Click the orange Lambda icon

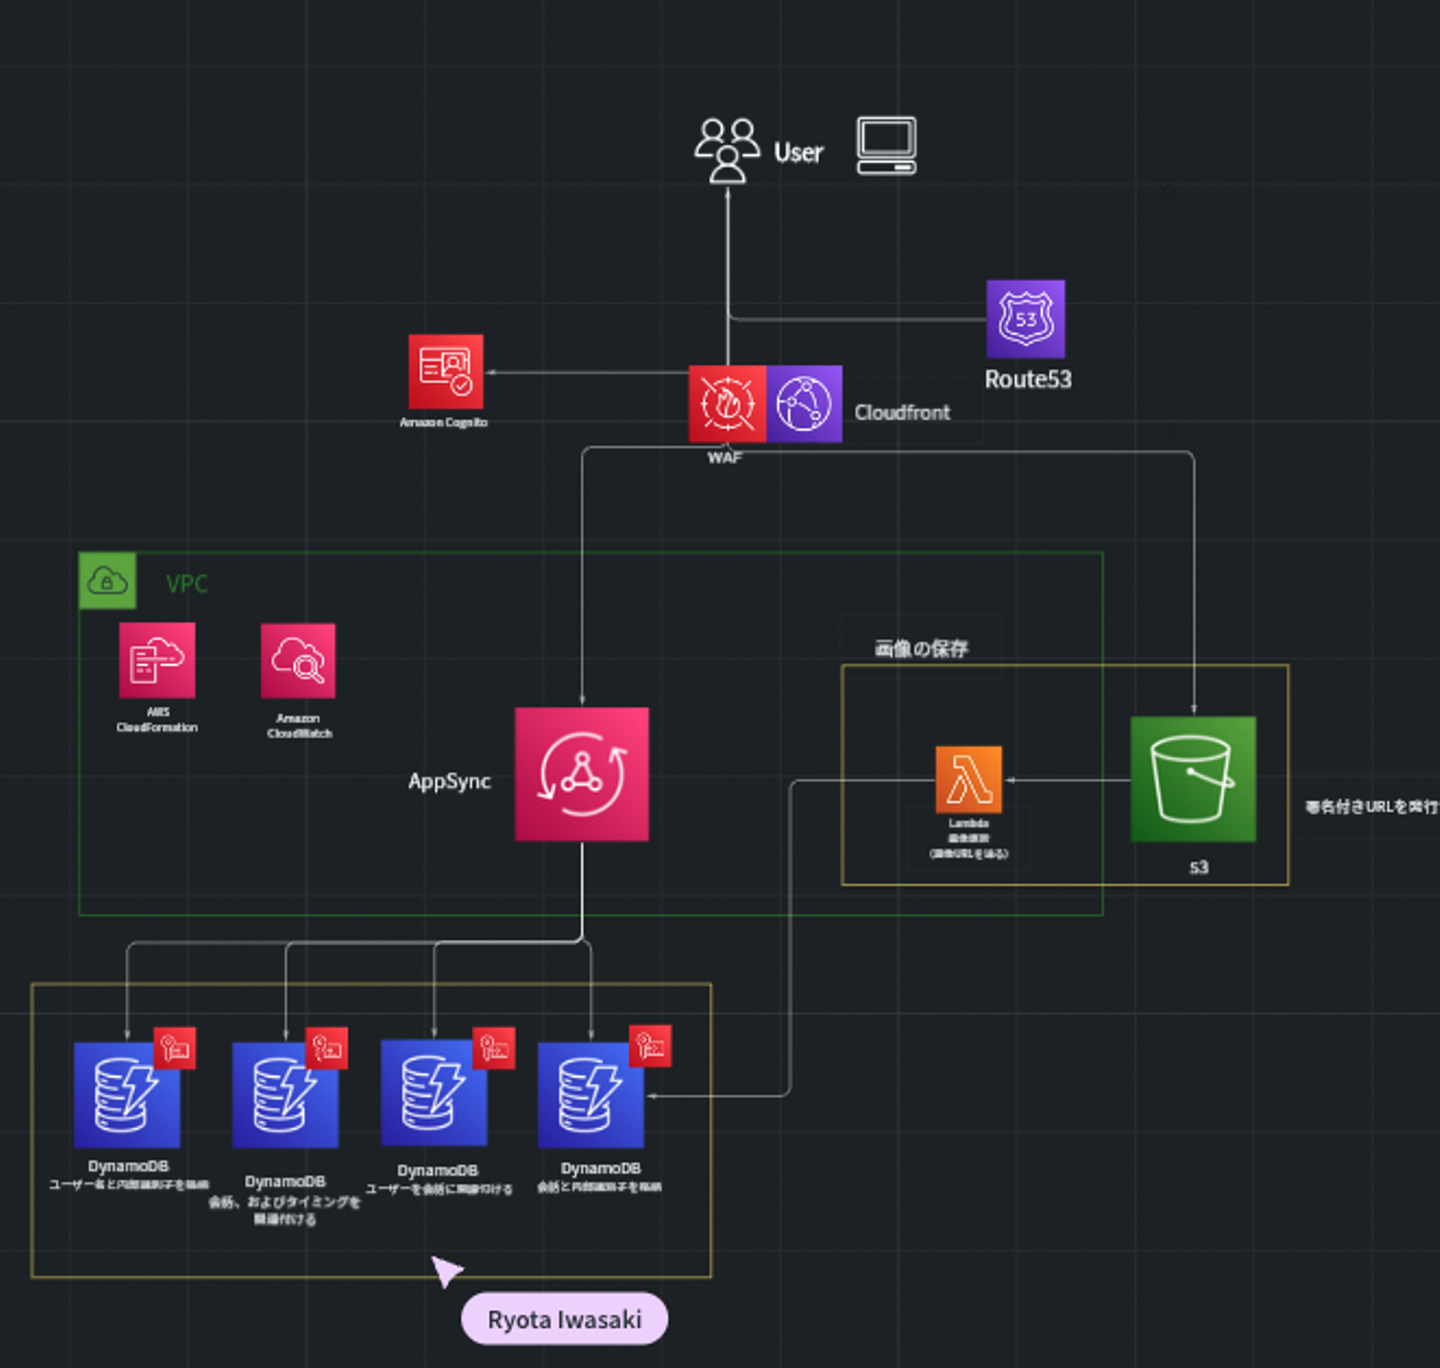pyautogui.click(x=968, y=779)
